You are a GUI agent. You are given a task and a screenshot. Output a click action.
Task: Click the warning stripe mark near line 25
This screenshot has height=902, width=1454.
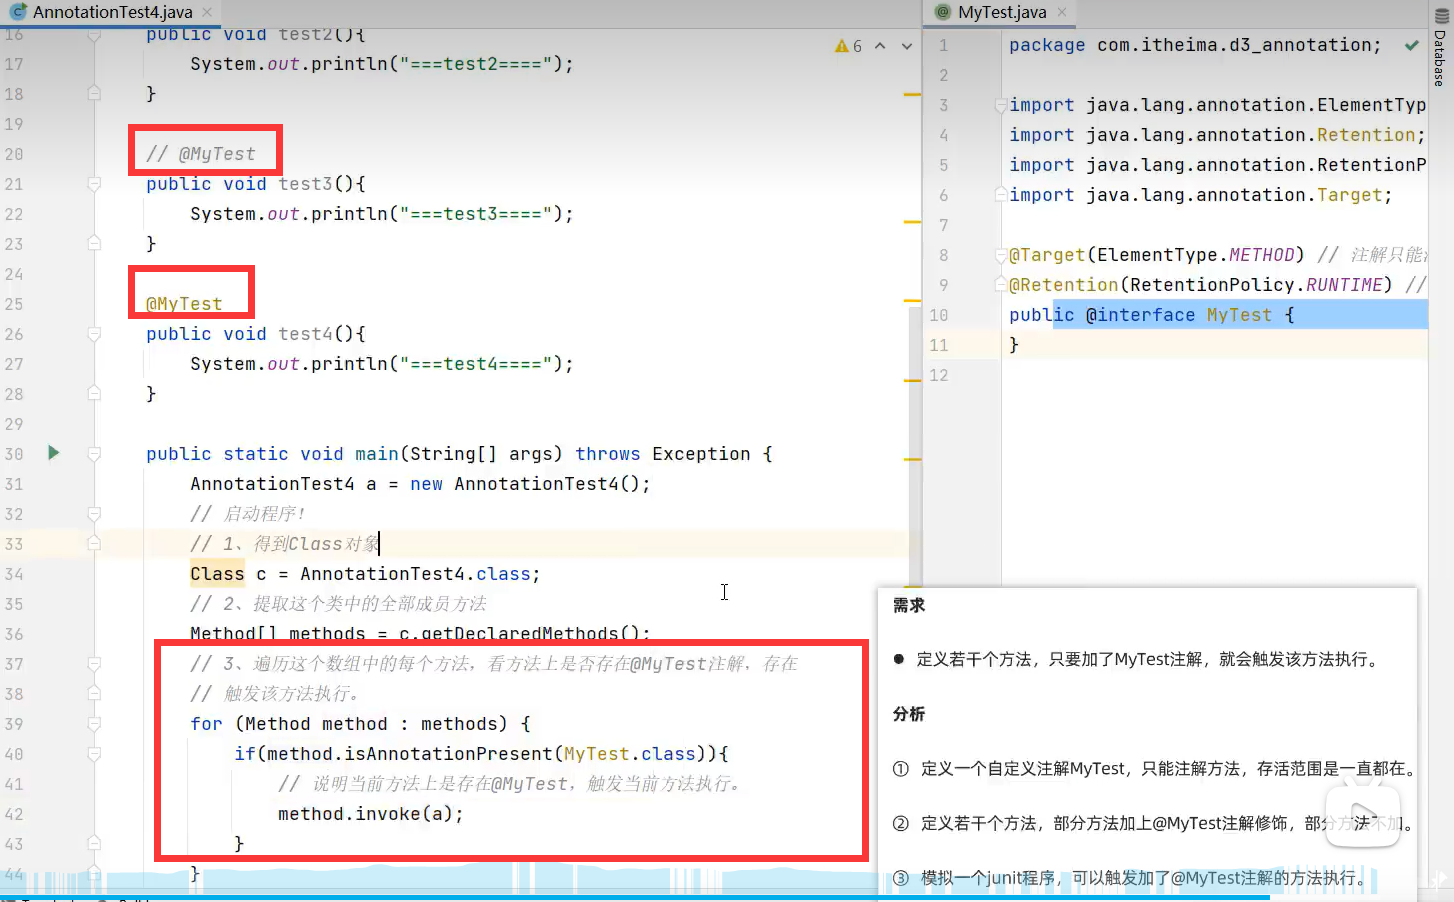912,299
